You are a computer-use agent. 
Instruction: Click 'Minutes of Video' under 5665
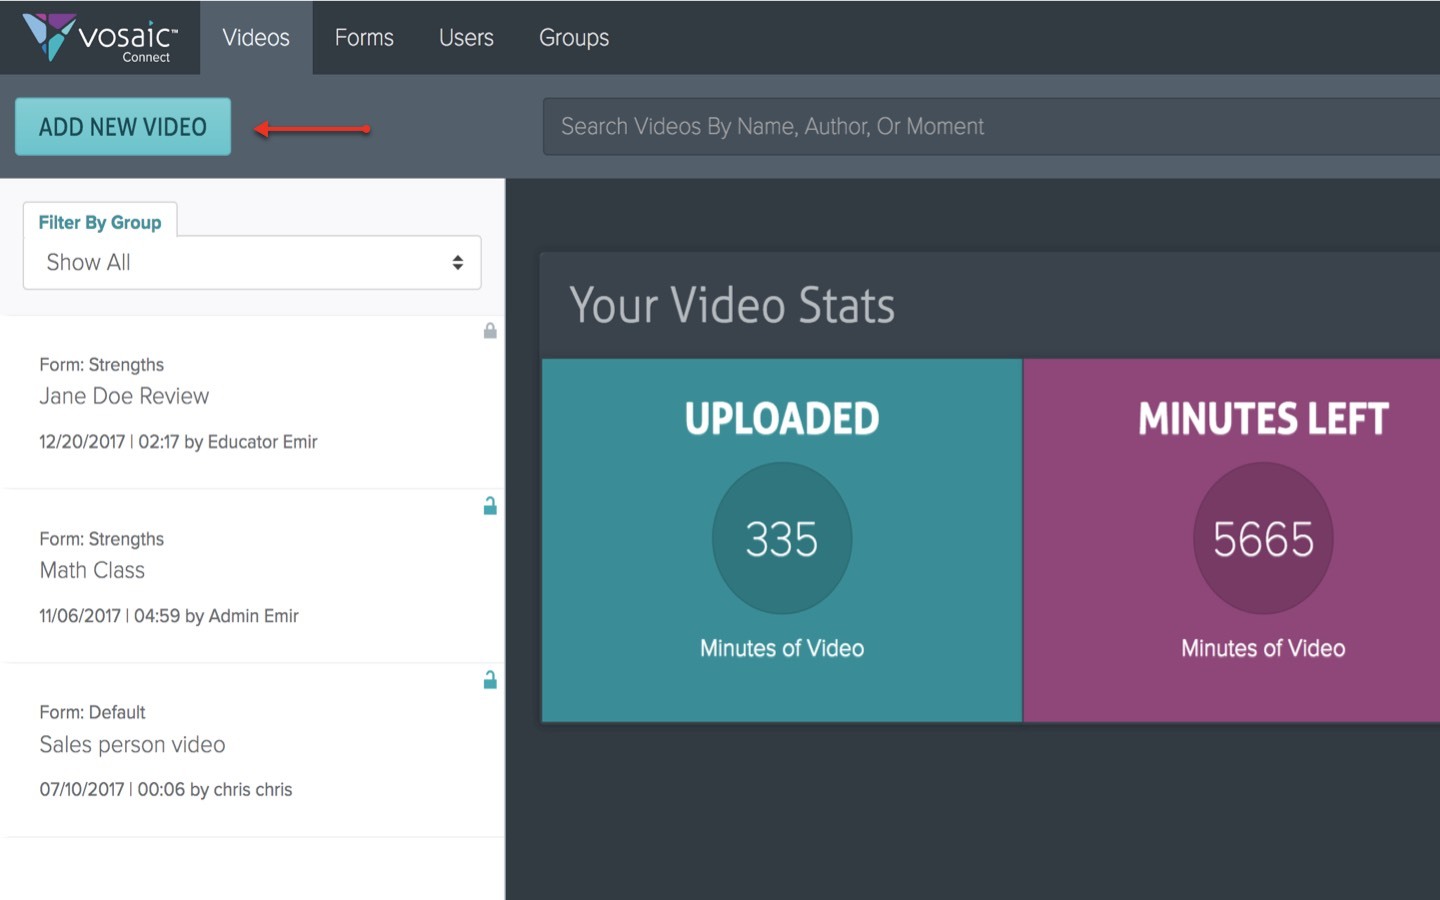tap(1263, 648)
